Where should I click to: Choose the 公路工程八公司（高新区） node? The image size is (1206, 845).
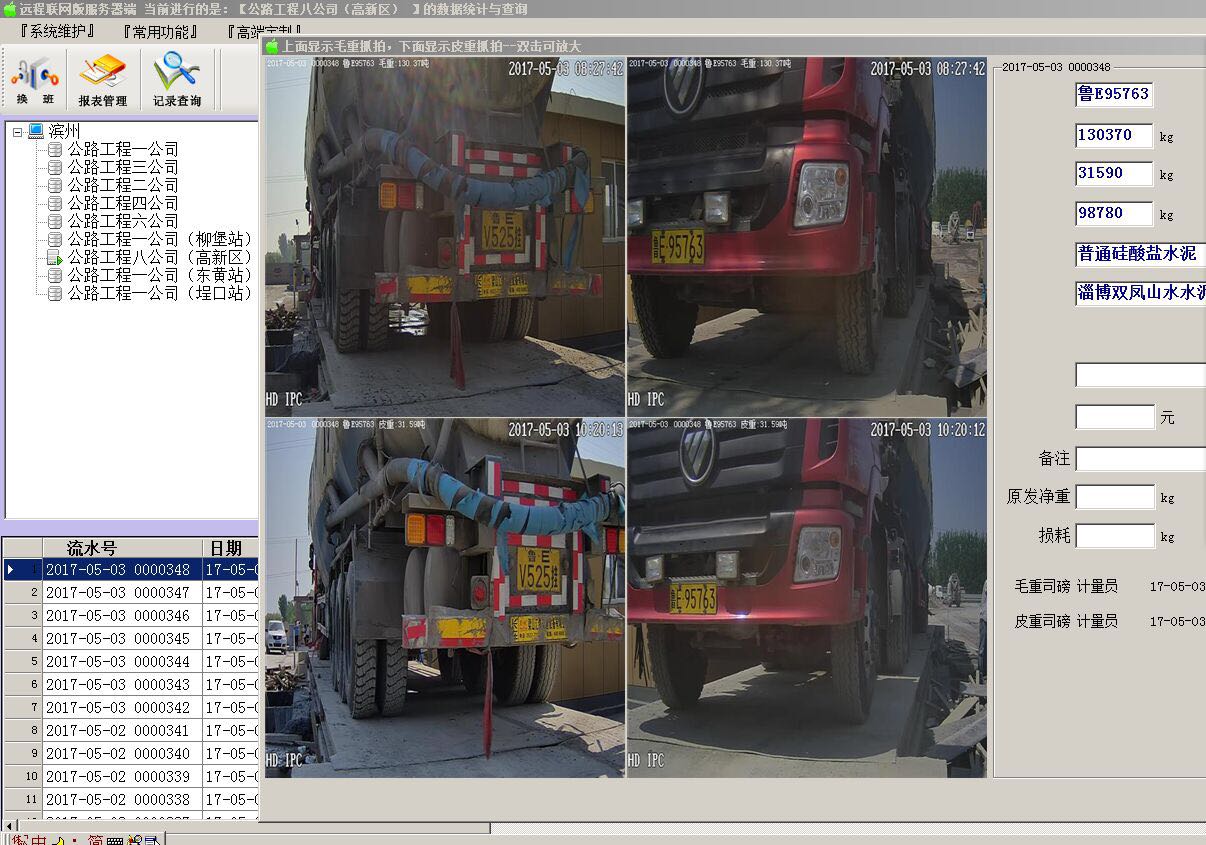pyautogui.click(x=160, y=257)
